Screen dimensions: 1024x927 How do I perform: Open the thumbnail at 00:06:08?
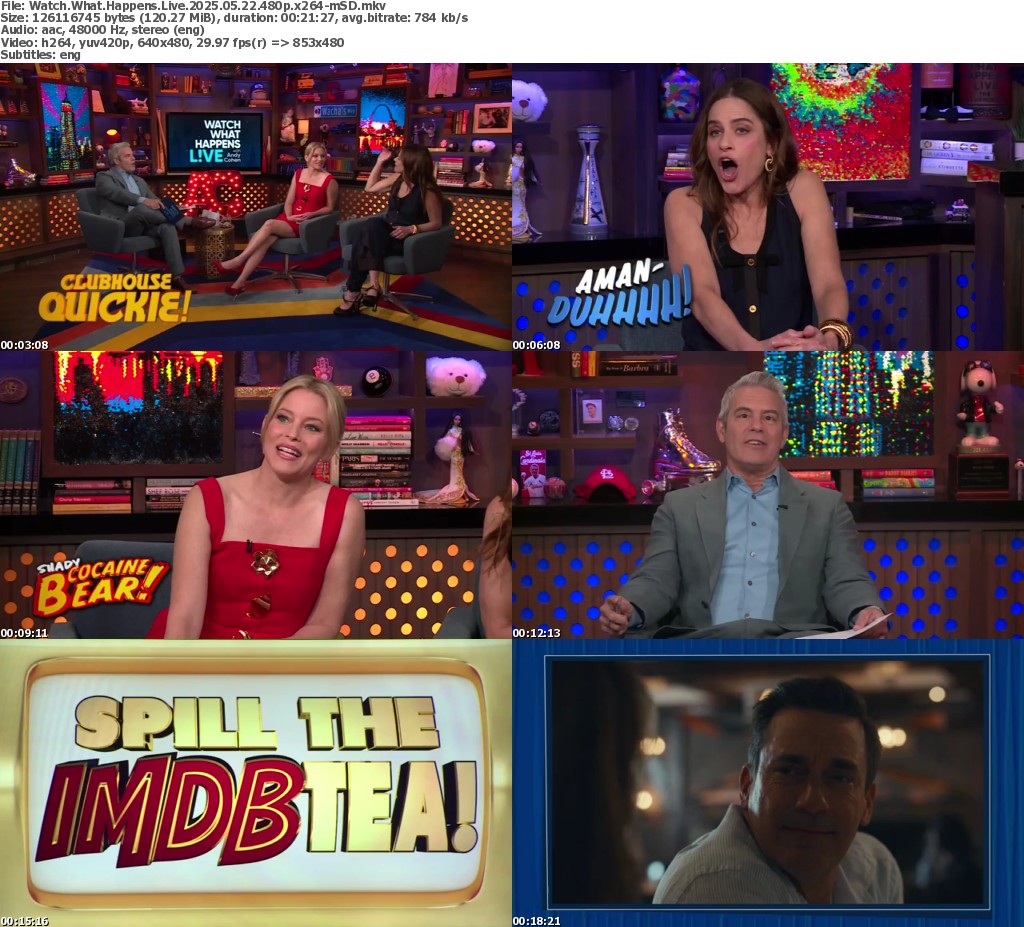(768, 206)
